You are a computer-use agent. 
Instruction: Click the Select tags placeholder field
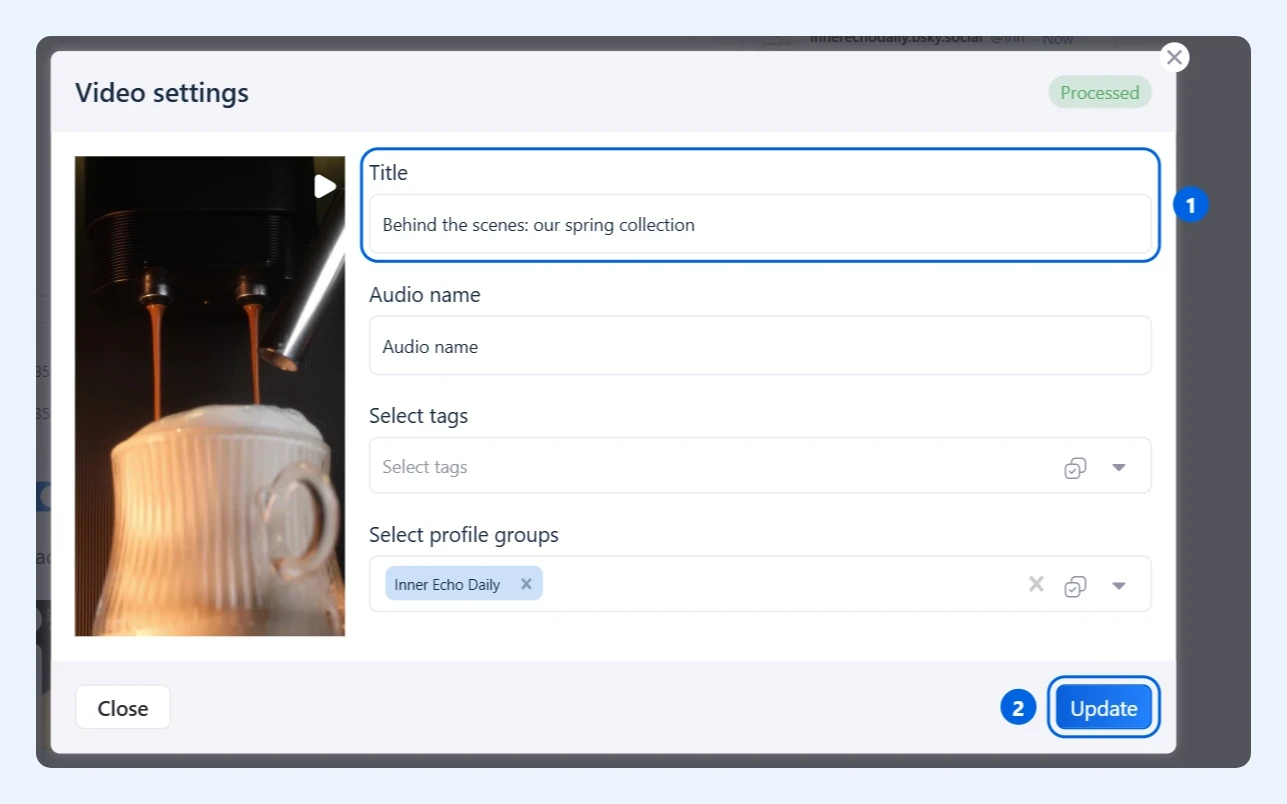tap(760, 466)
